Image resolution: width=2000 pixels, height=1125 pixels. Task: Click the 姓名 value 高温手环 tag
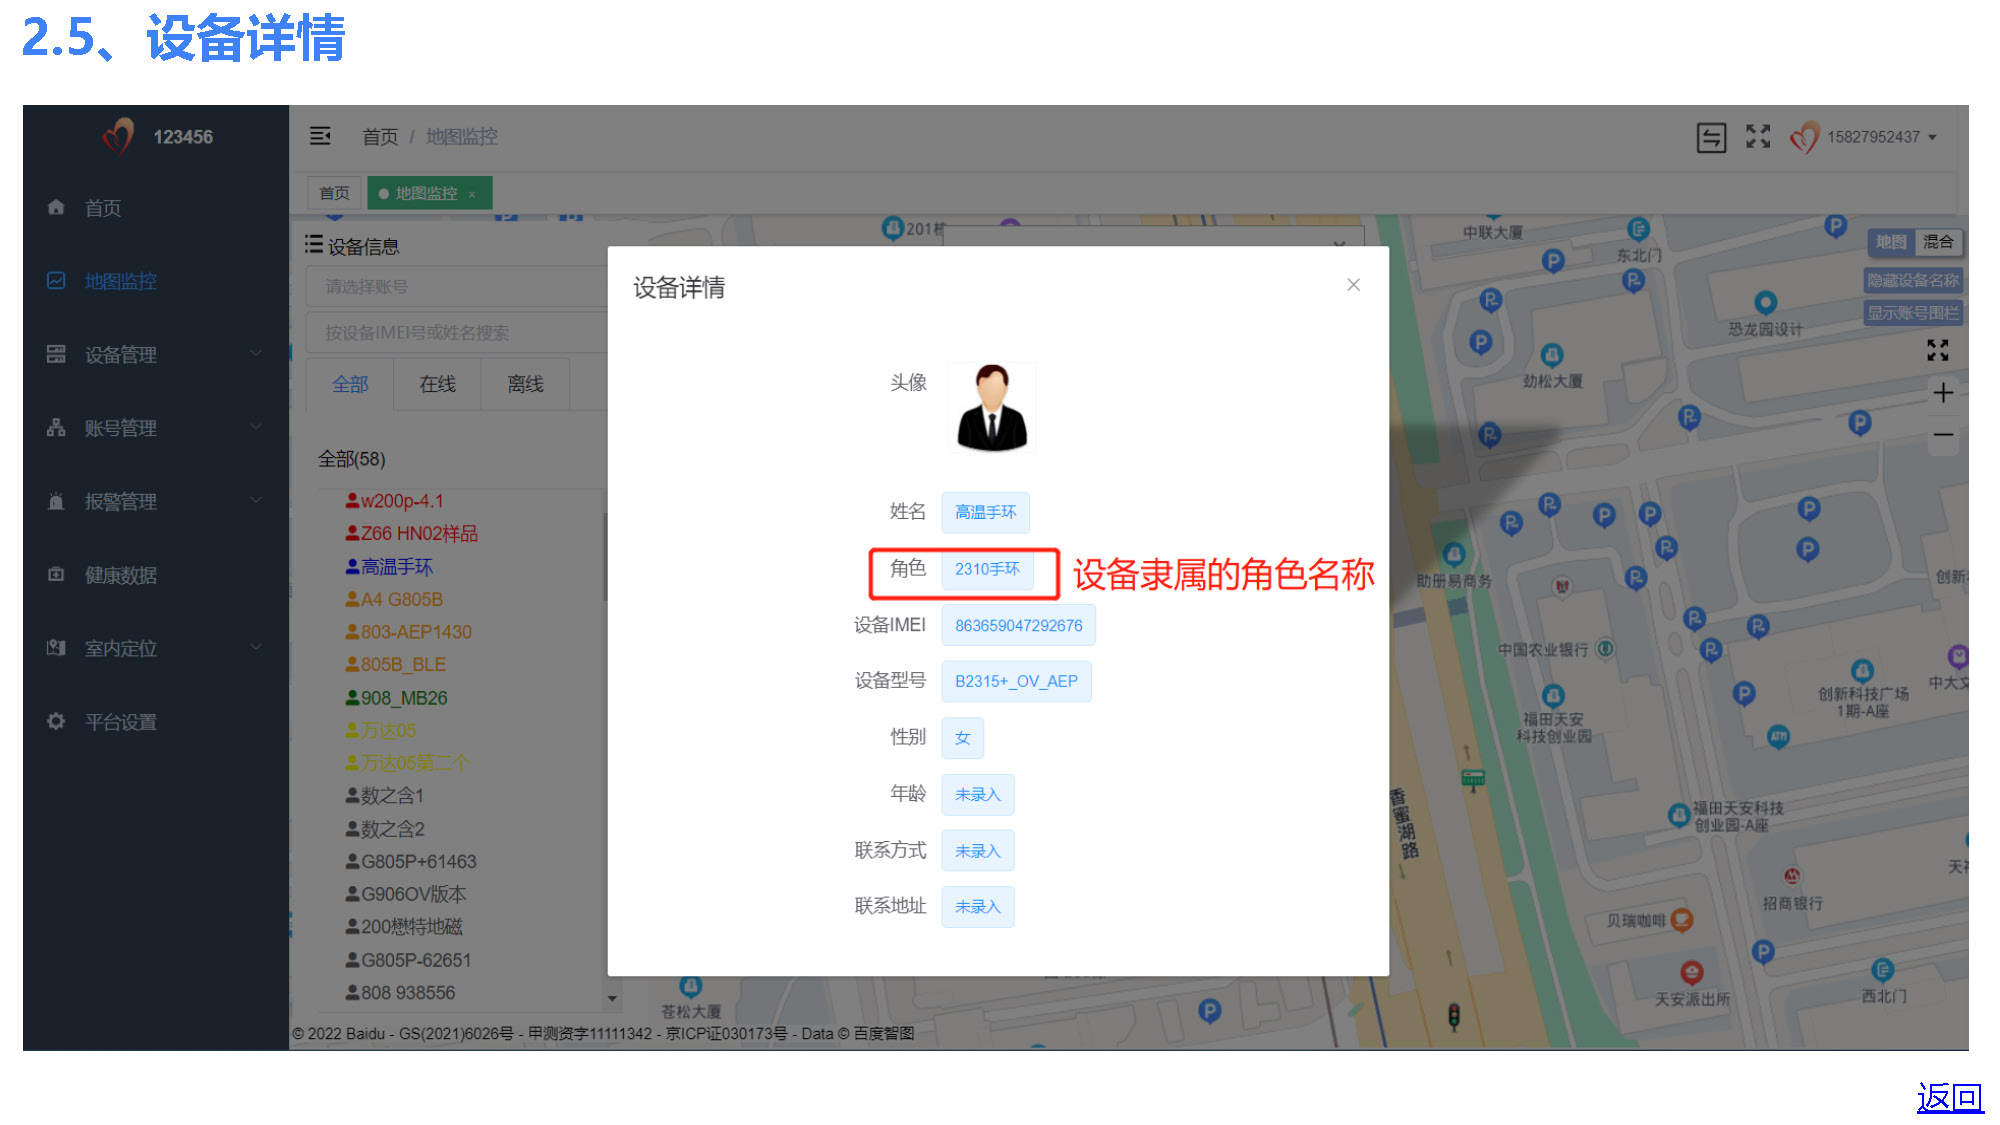click(x=985, y=512)
